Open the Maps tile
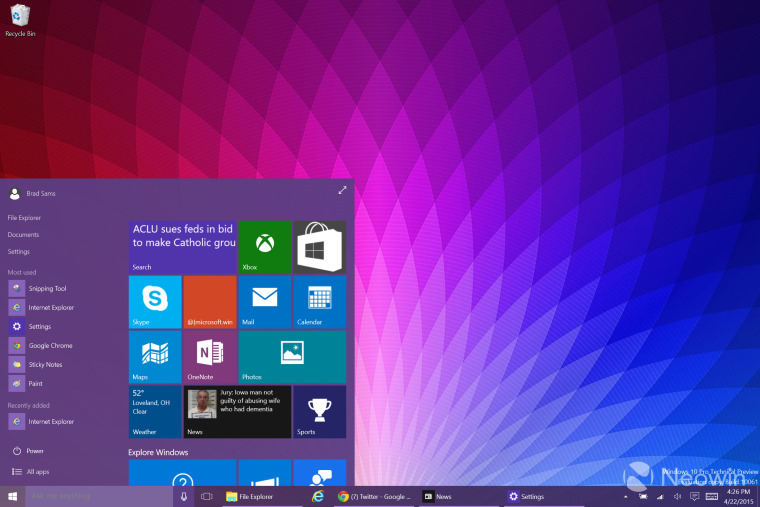Screen dimensions: 760x507 (155, 357)
